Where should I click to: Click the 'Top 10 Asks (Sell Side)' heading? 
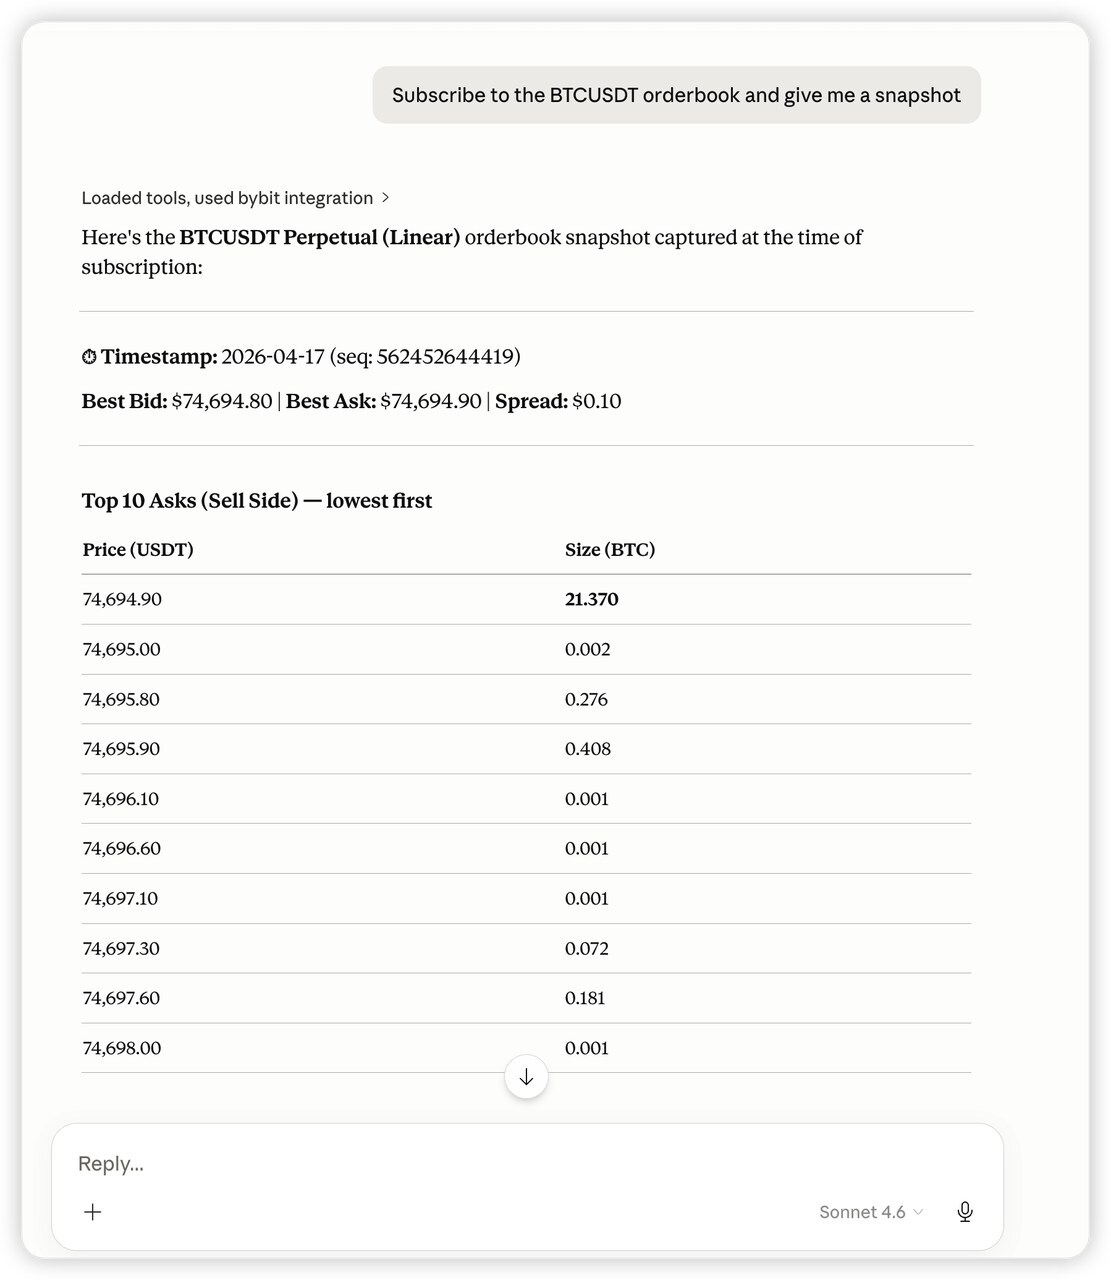(x=257, y=500)
